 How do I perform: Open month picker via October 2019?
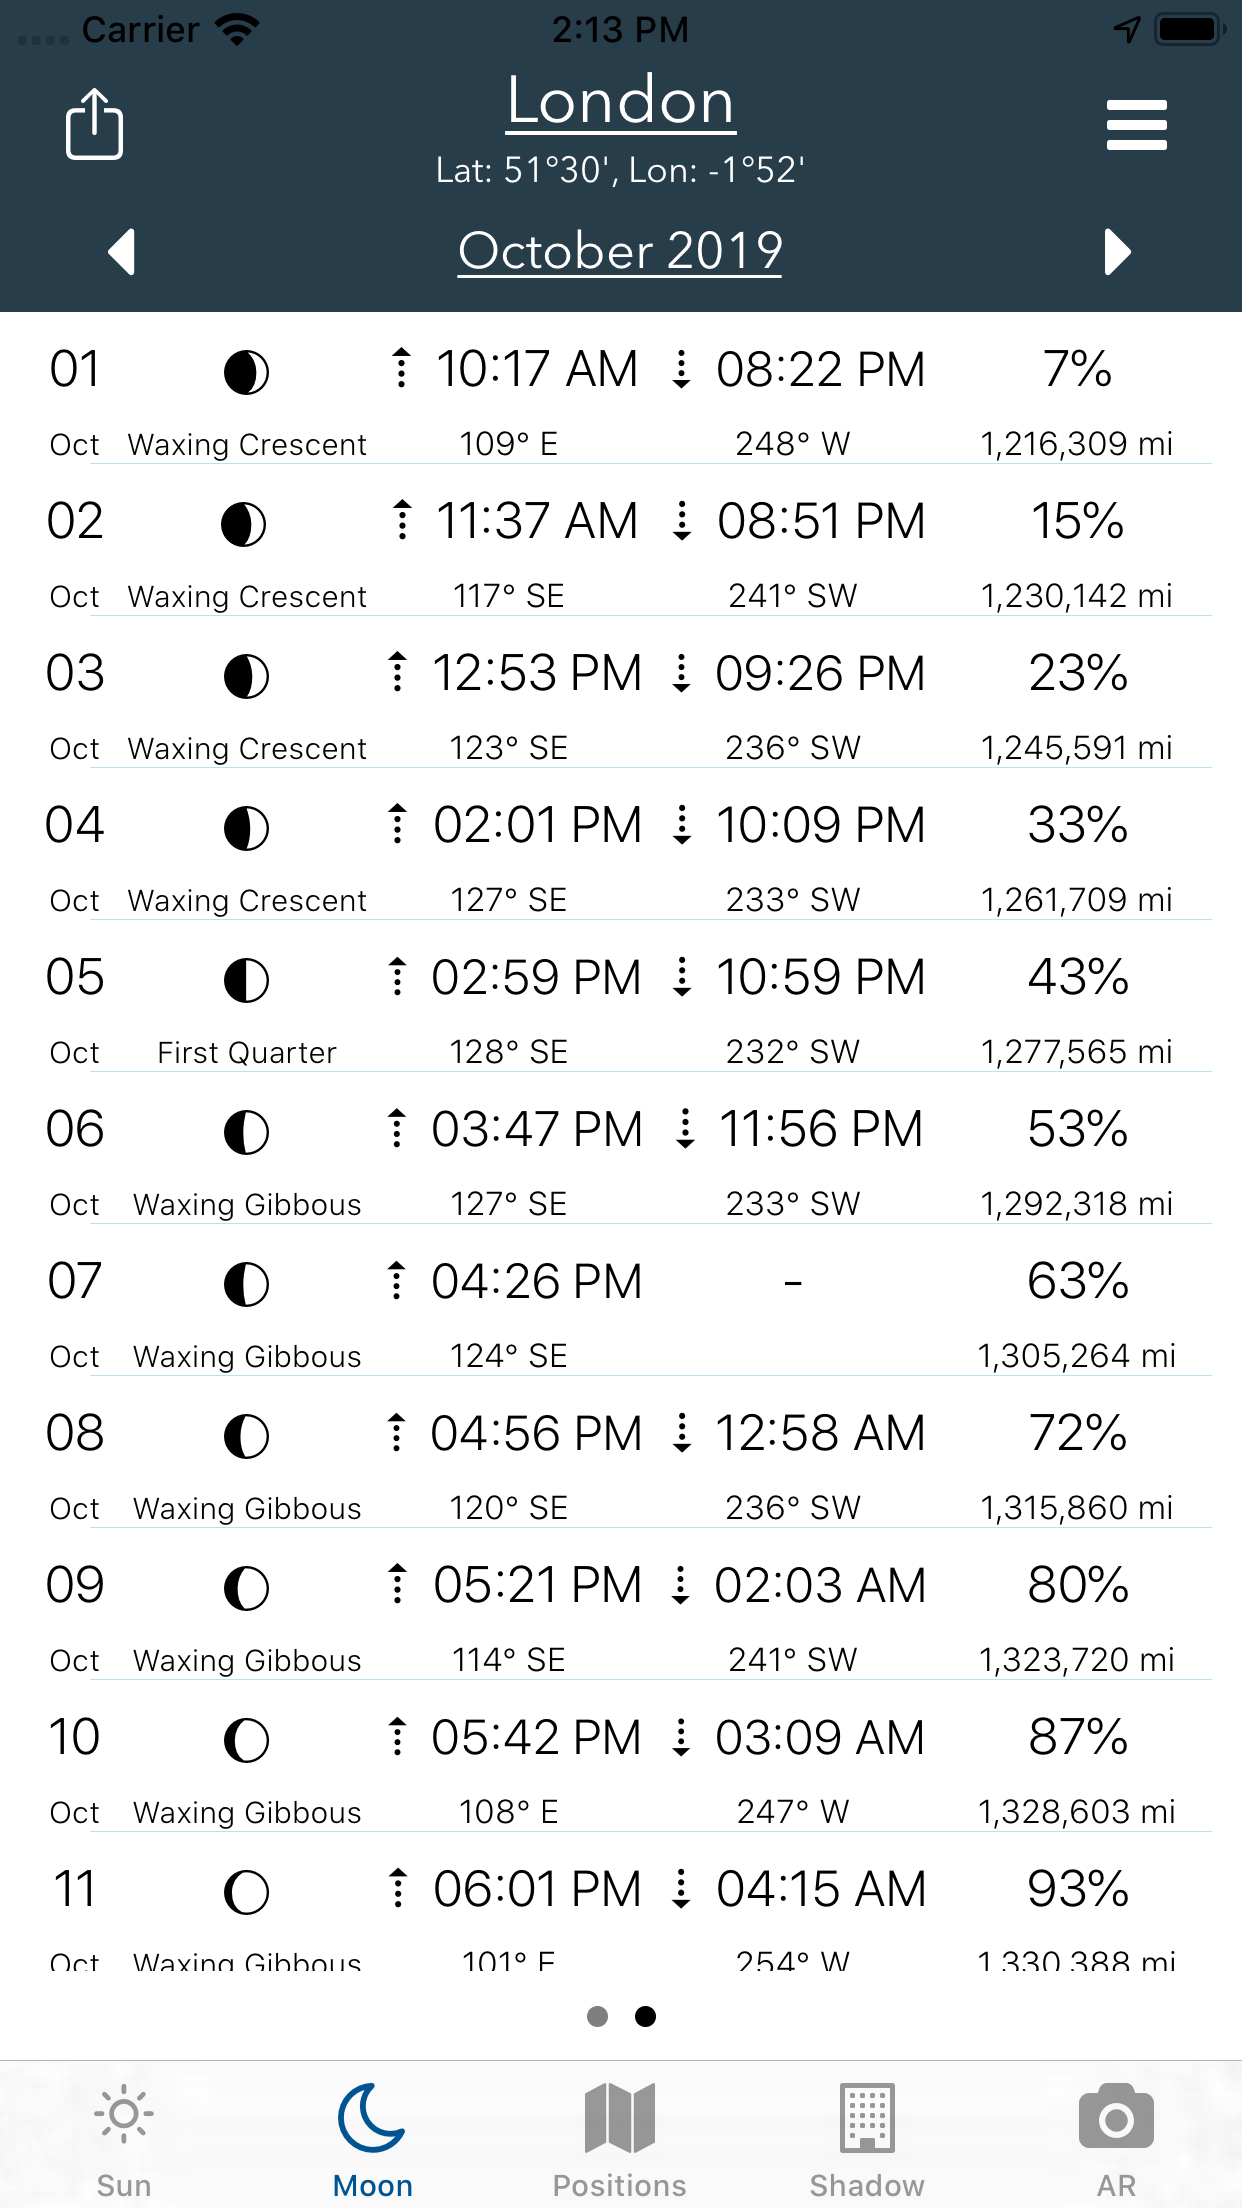(x=620, y=251)
